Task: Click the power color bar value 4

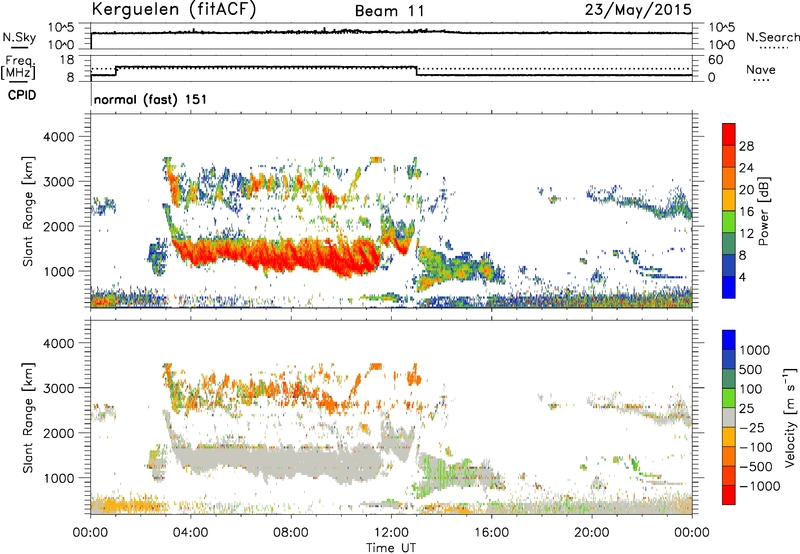Action: click(x=742, y=278)
